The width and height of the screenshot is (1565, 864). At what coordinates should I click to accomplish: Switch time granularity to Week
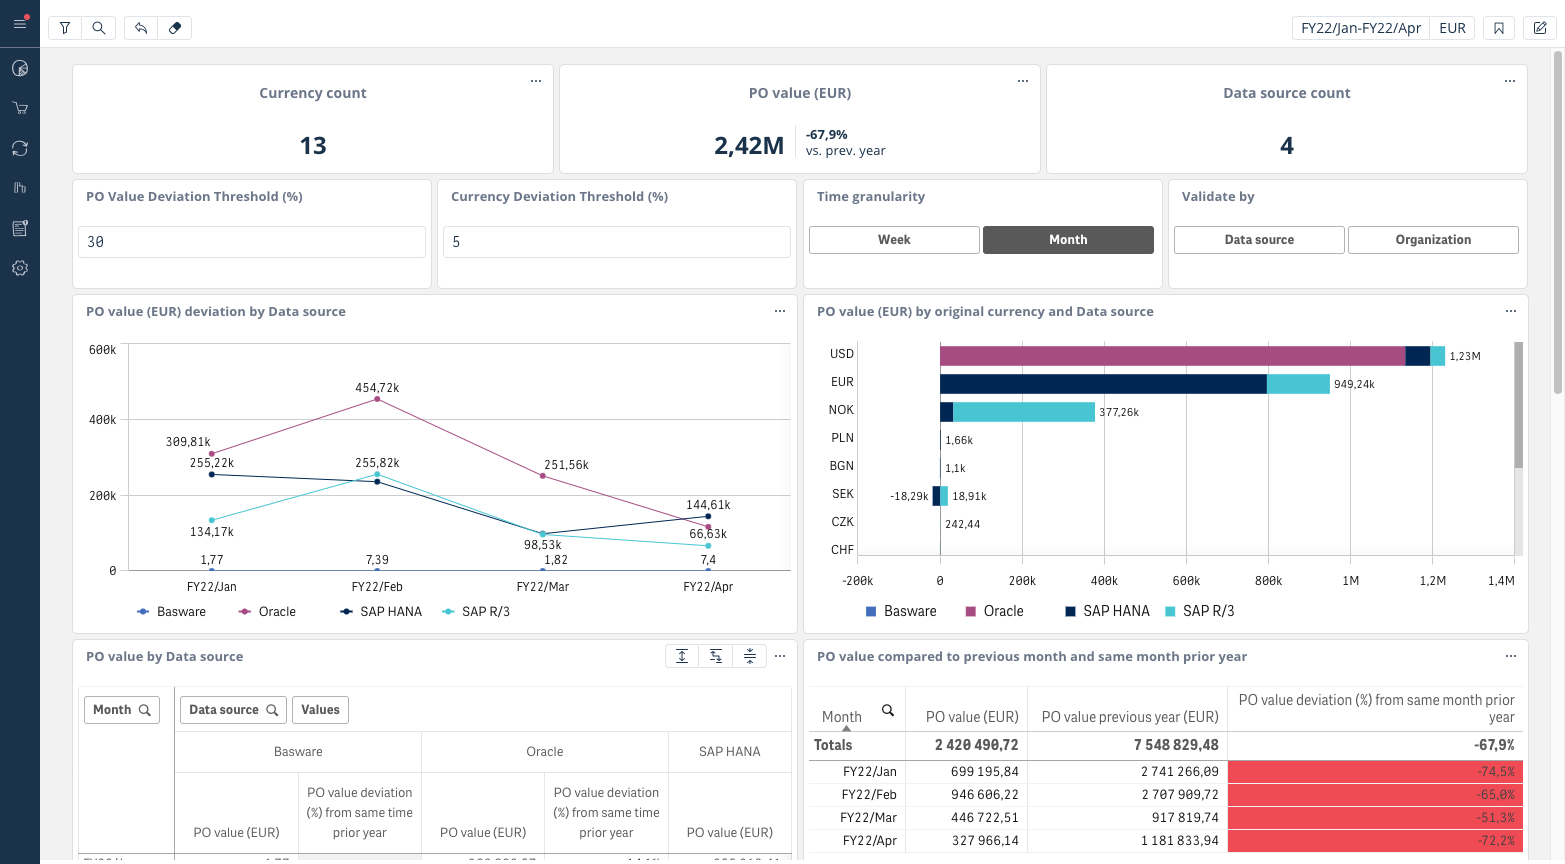click(894, 240)
